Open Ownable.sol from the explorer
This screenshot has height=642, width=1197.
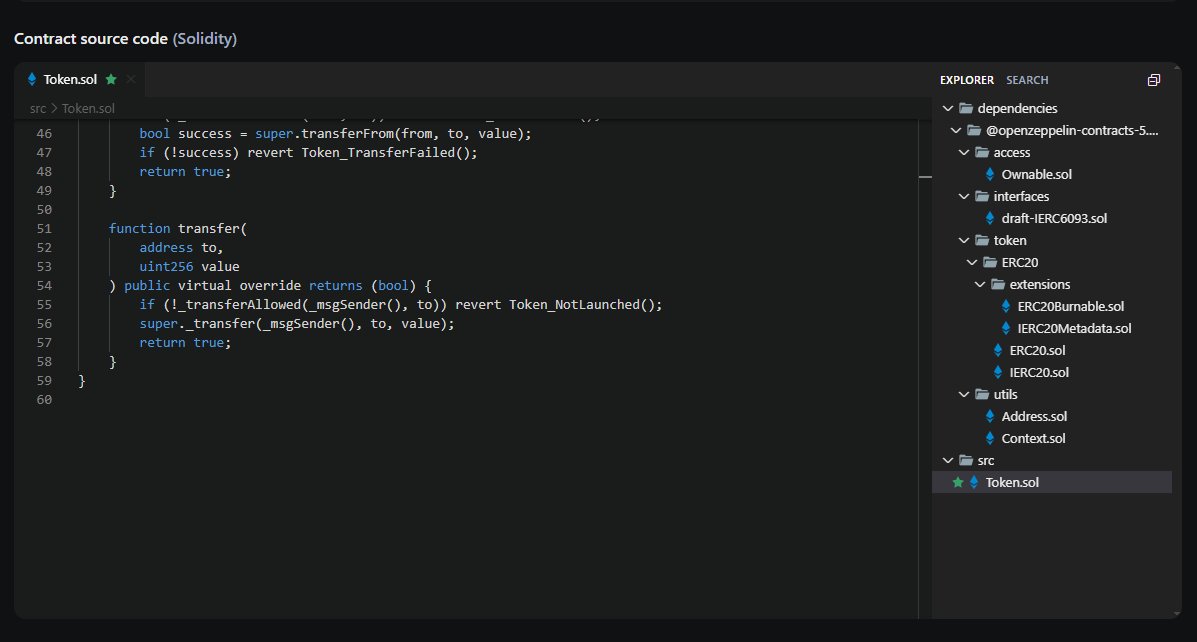click(1036, 175)
